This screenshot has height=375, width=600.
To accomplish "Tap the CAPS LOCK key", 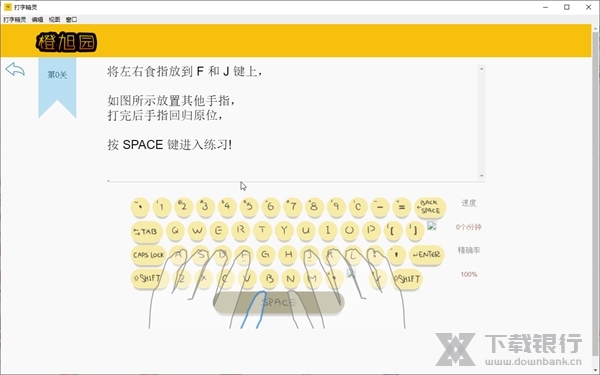I will 148,255.
